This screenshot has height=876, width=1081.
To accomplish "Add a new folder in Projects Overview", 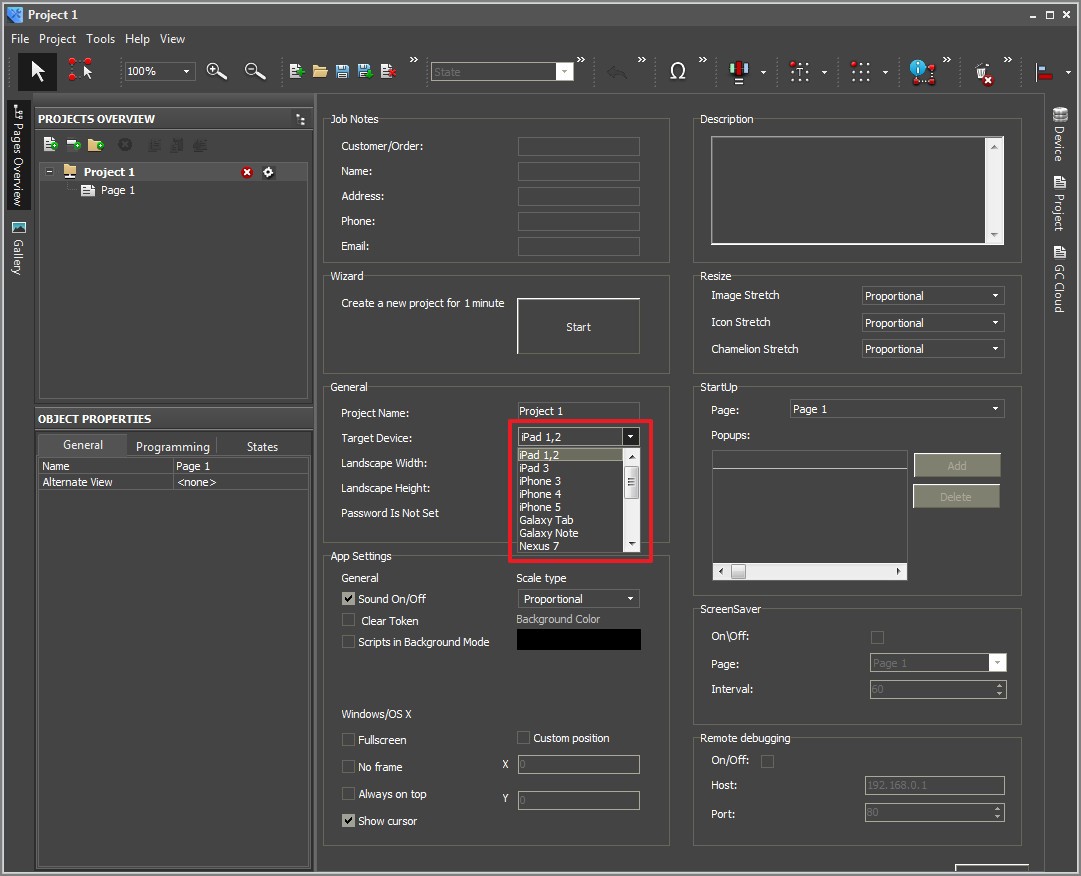I will pyautogui.click(x=94, y=144).
